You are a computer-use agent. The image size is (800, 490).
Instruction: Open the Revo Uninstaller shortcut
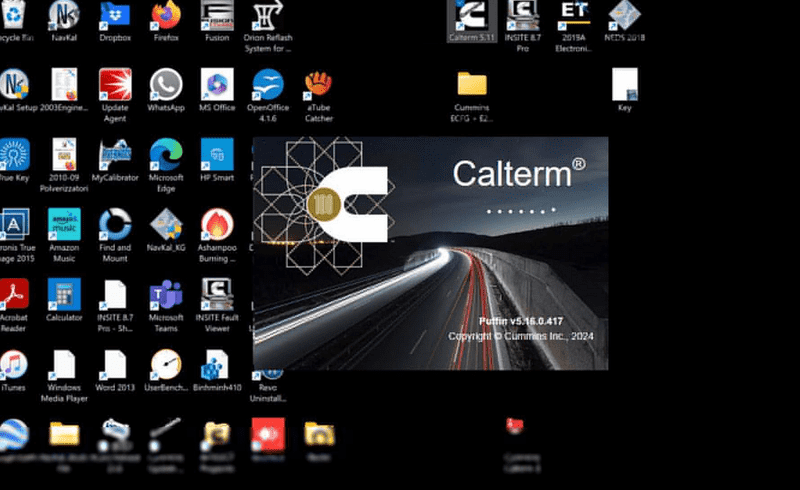[x=268, y=386]
